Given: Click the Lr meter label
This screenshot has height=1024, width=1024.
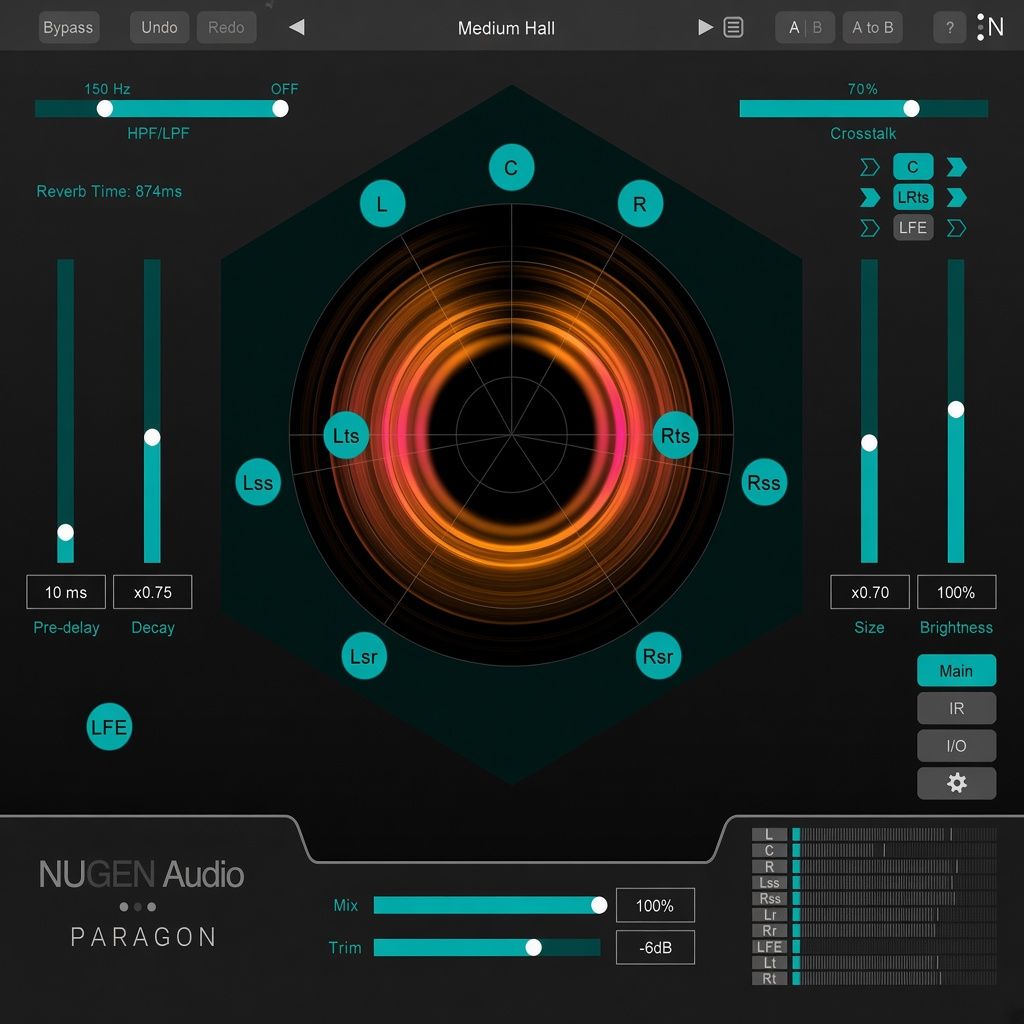Looking at the screenshot, I should point(769,914).
